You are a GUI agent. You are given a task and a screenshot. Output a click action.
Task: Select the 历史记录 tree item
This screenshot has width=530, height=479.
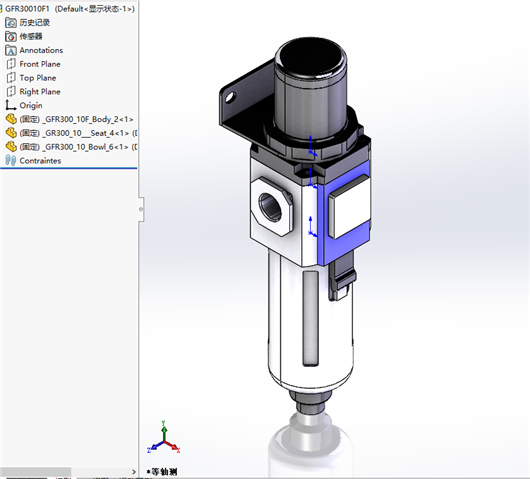(x=35, y=23)
